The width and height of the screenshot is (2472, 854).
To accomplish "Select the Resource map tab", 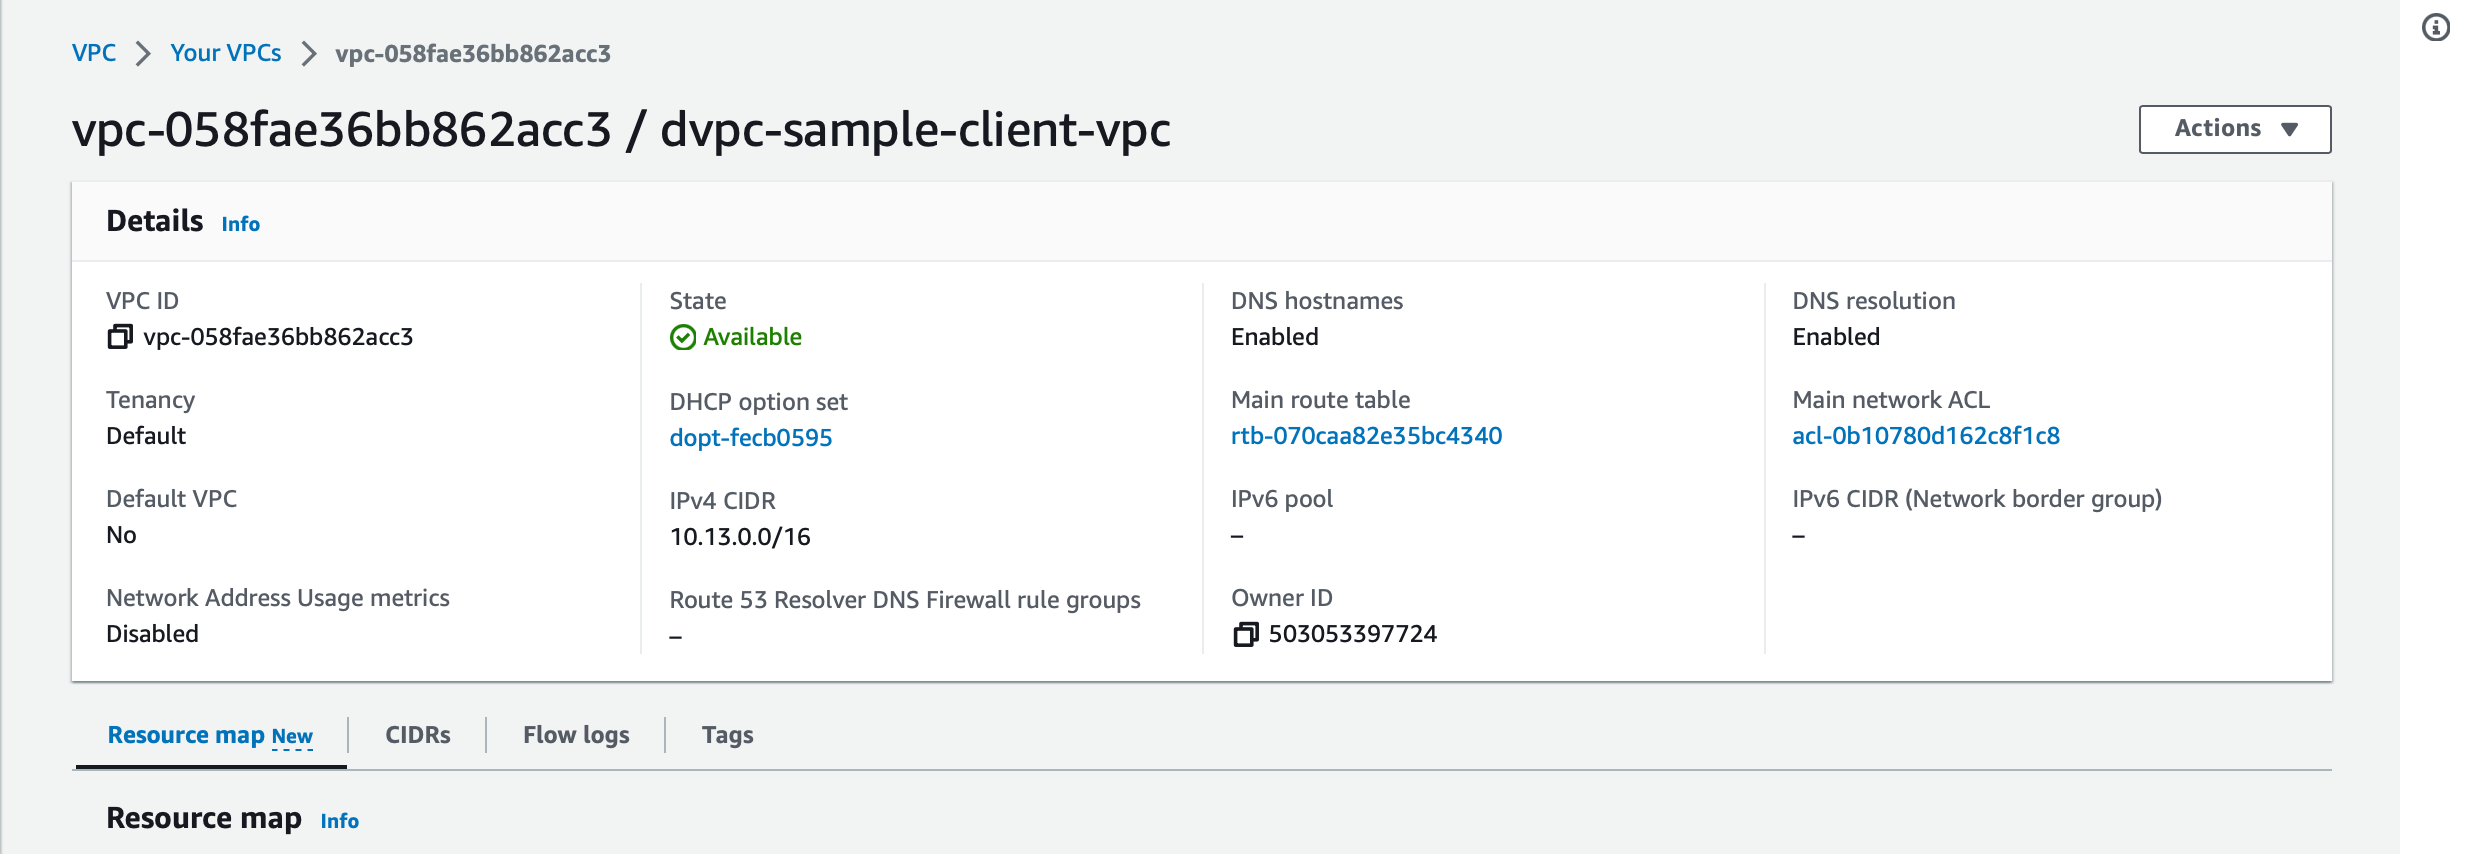I will tap(210, 736).
